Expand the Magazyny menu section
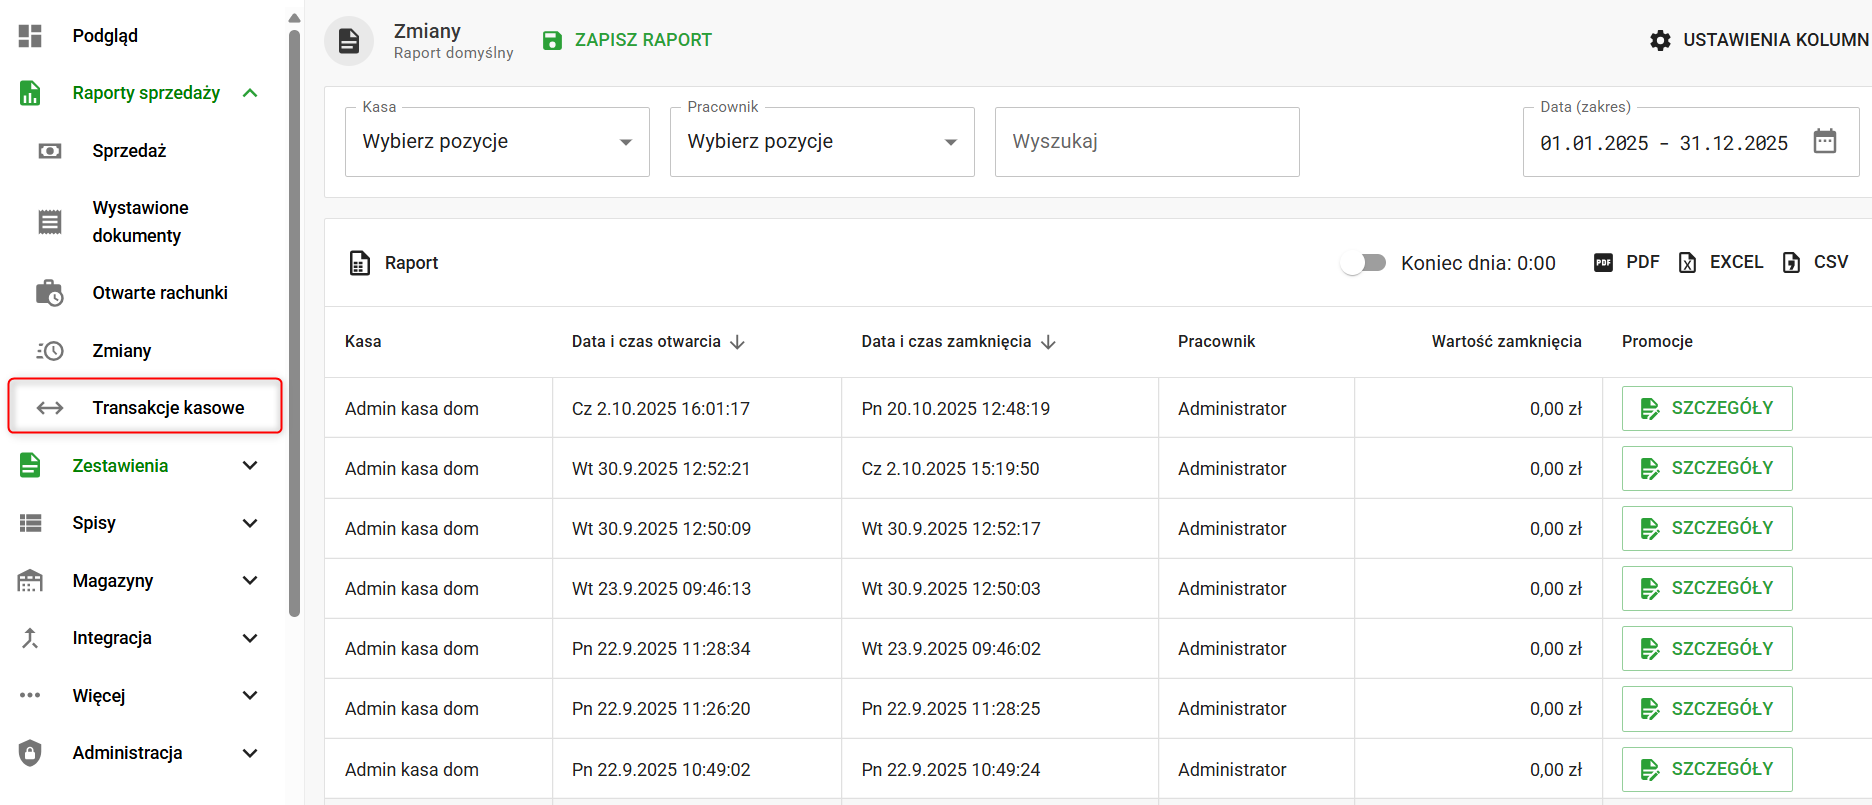 coord(250,581)
